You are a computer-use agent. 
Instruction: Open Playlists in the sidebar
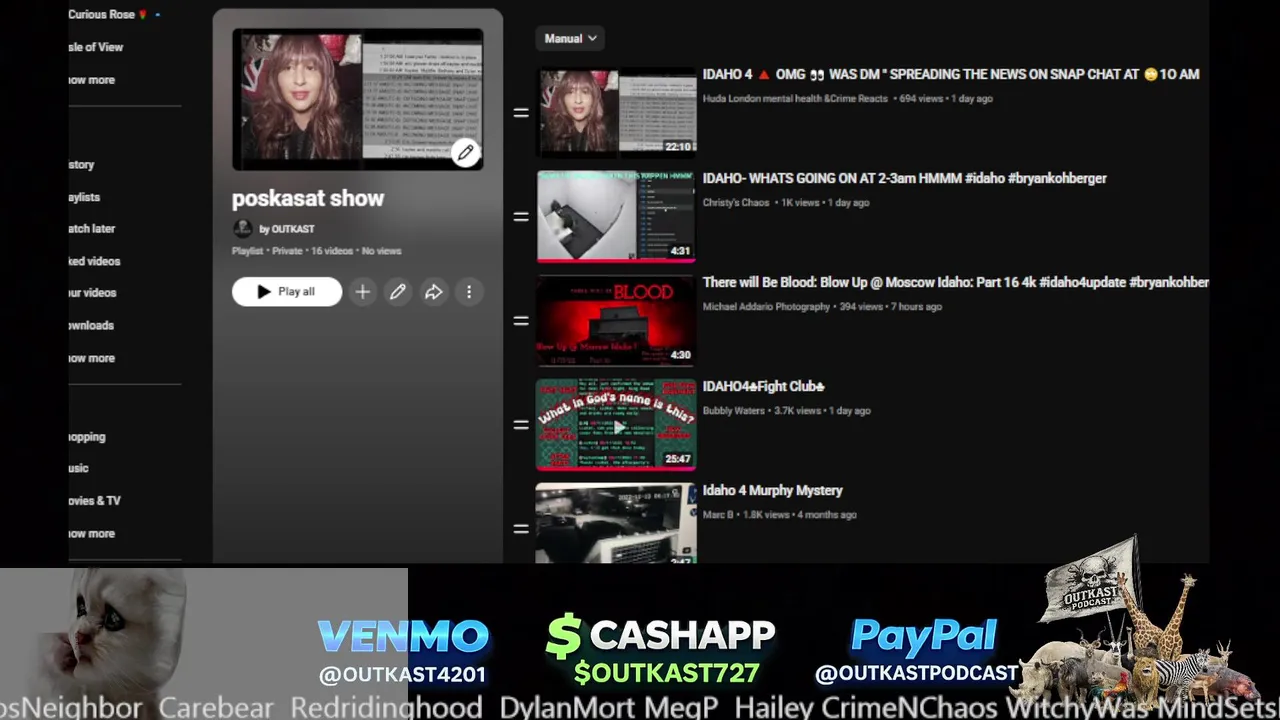coord(85,198)
